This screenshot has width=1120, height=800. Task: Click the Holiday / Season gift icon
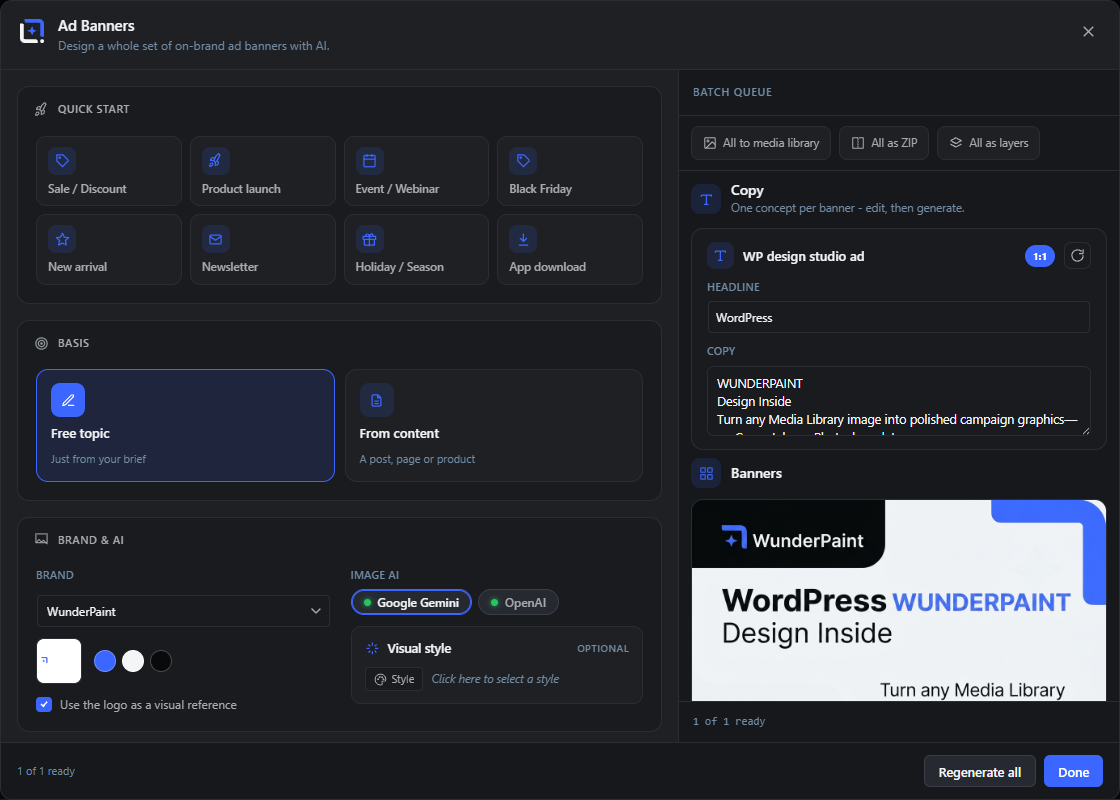pos(369,239)
